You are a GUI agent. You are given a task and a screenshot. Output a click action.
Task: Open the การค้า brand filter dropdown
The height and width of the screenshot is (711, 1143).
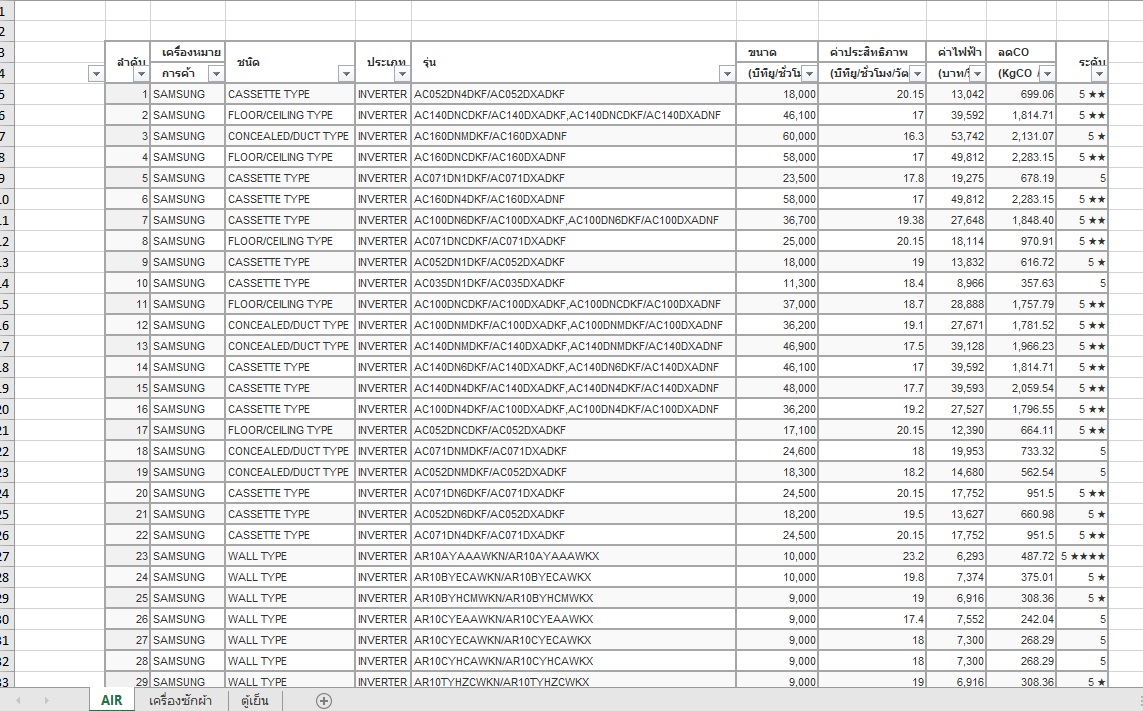click(x=216, y=74)
